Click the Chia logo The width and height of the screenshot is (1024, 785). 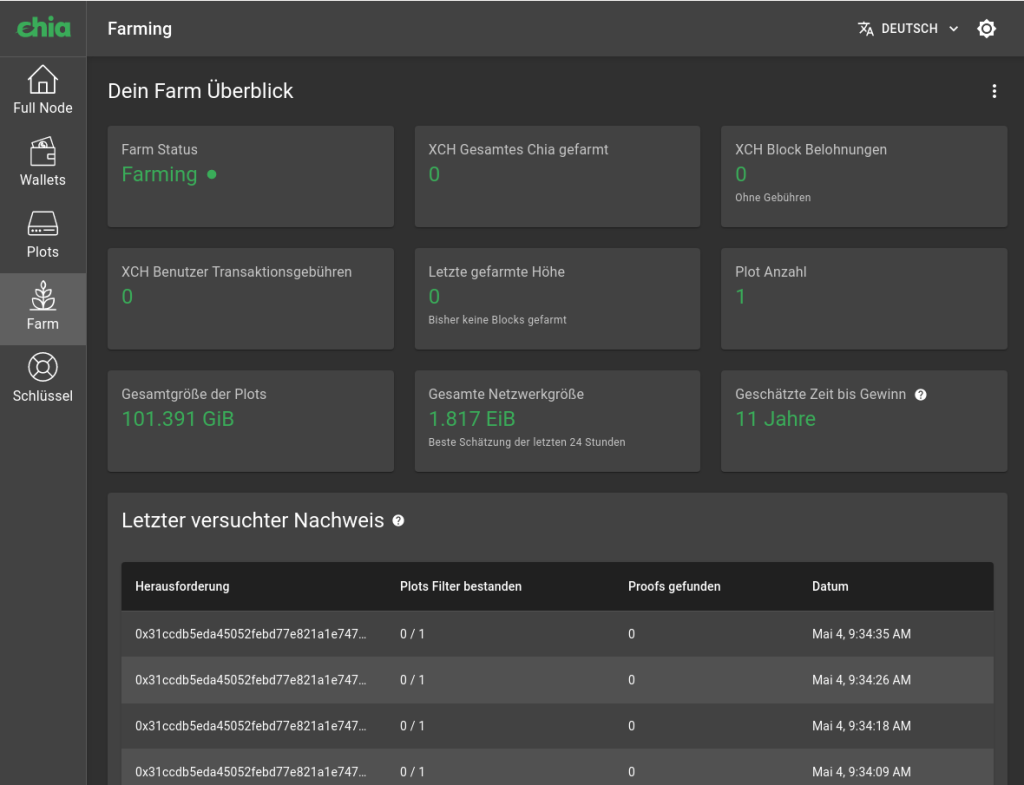click(x=43, y=28)
